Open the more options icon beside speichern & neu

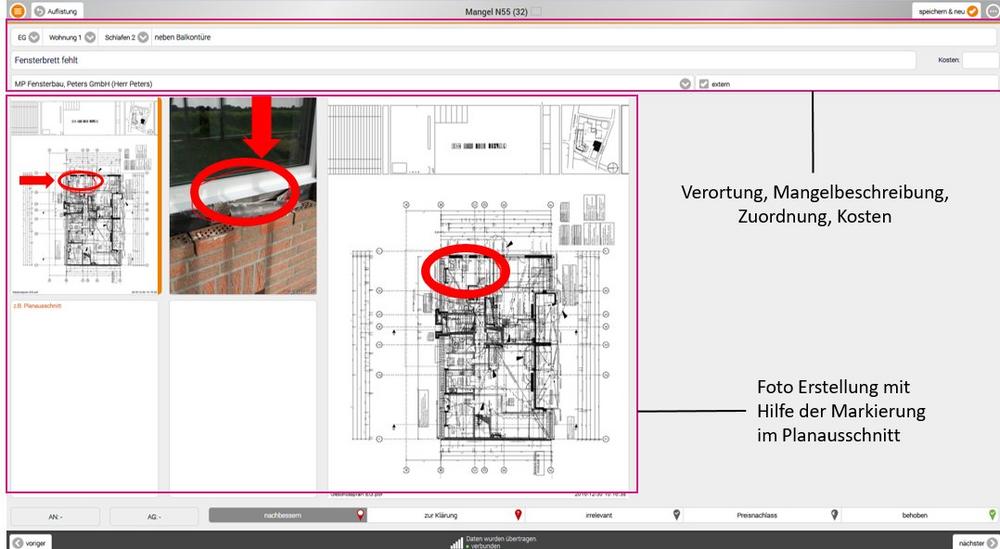point(992,11)
